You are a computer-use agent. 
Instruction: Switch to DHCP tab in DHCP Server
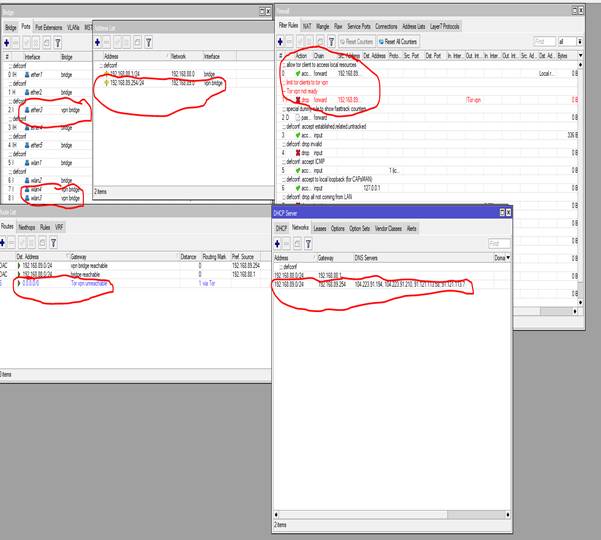[x=281, y=228]
